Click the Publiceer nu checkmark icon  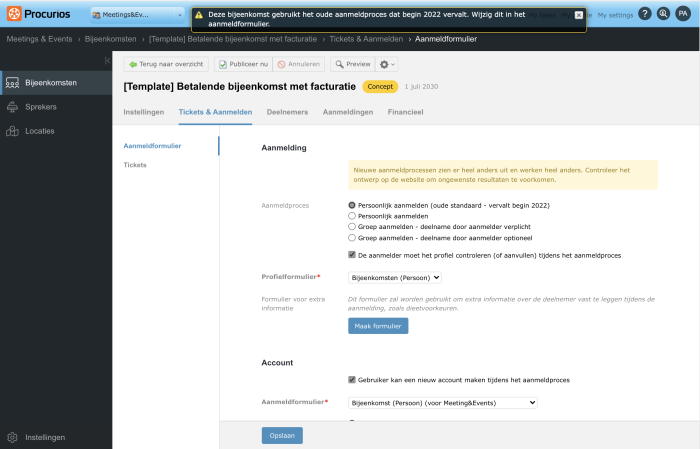[223, 65]
